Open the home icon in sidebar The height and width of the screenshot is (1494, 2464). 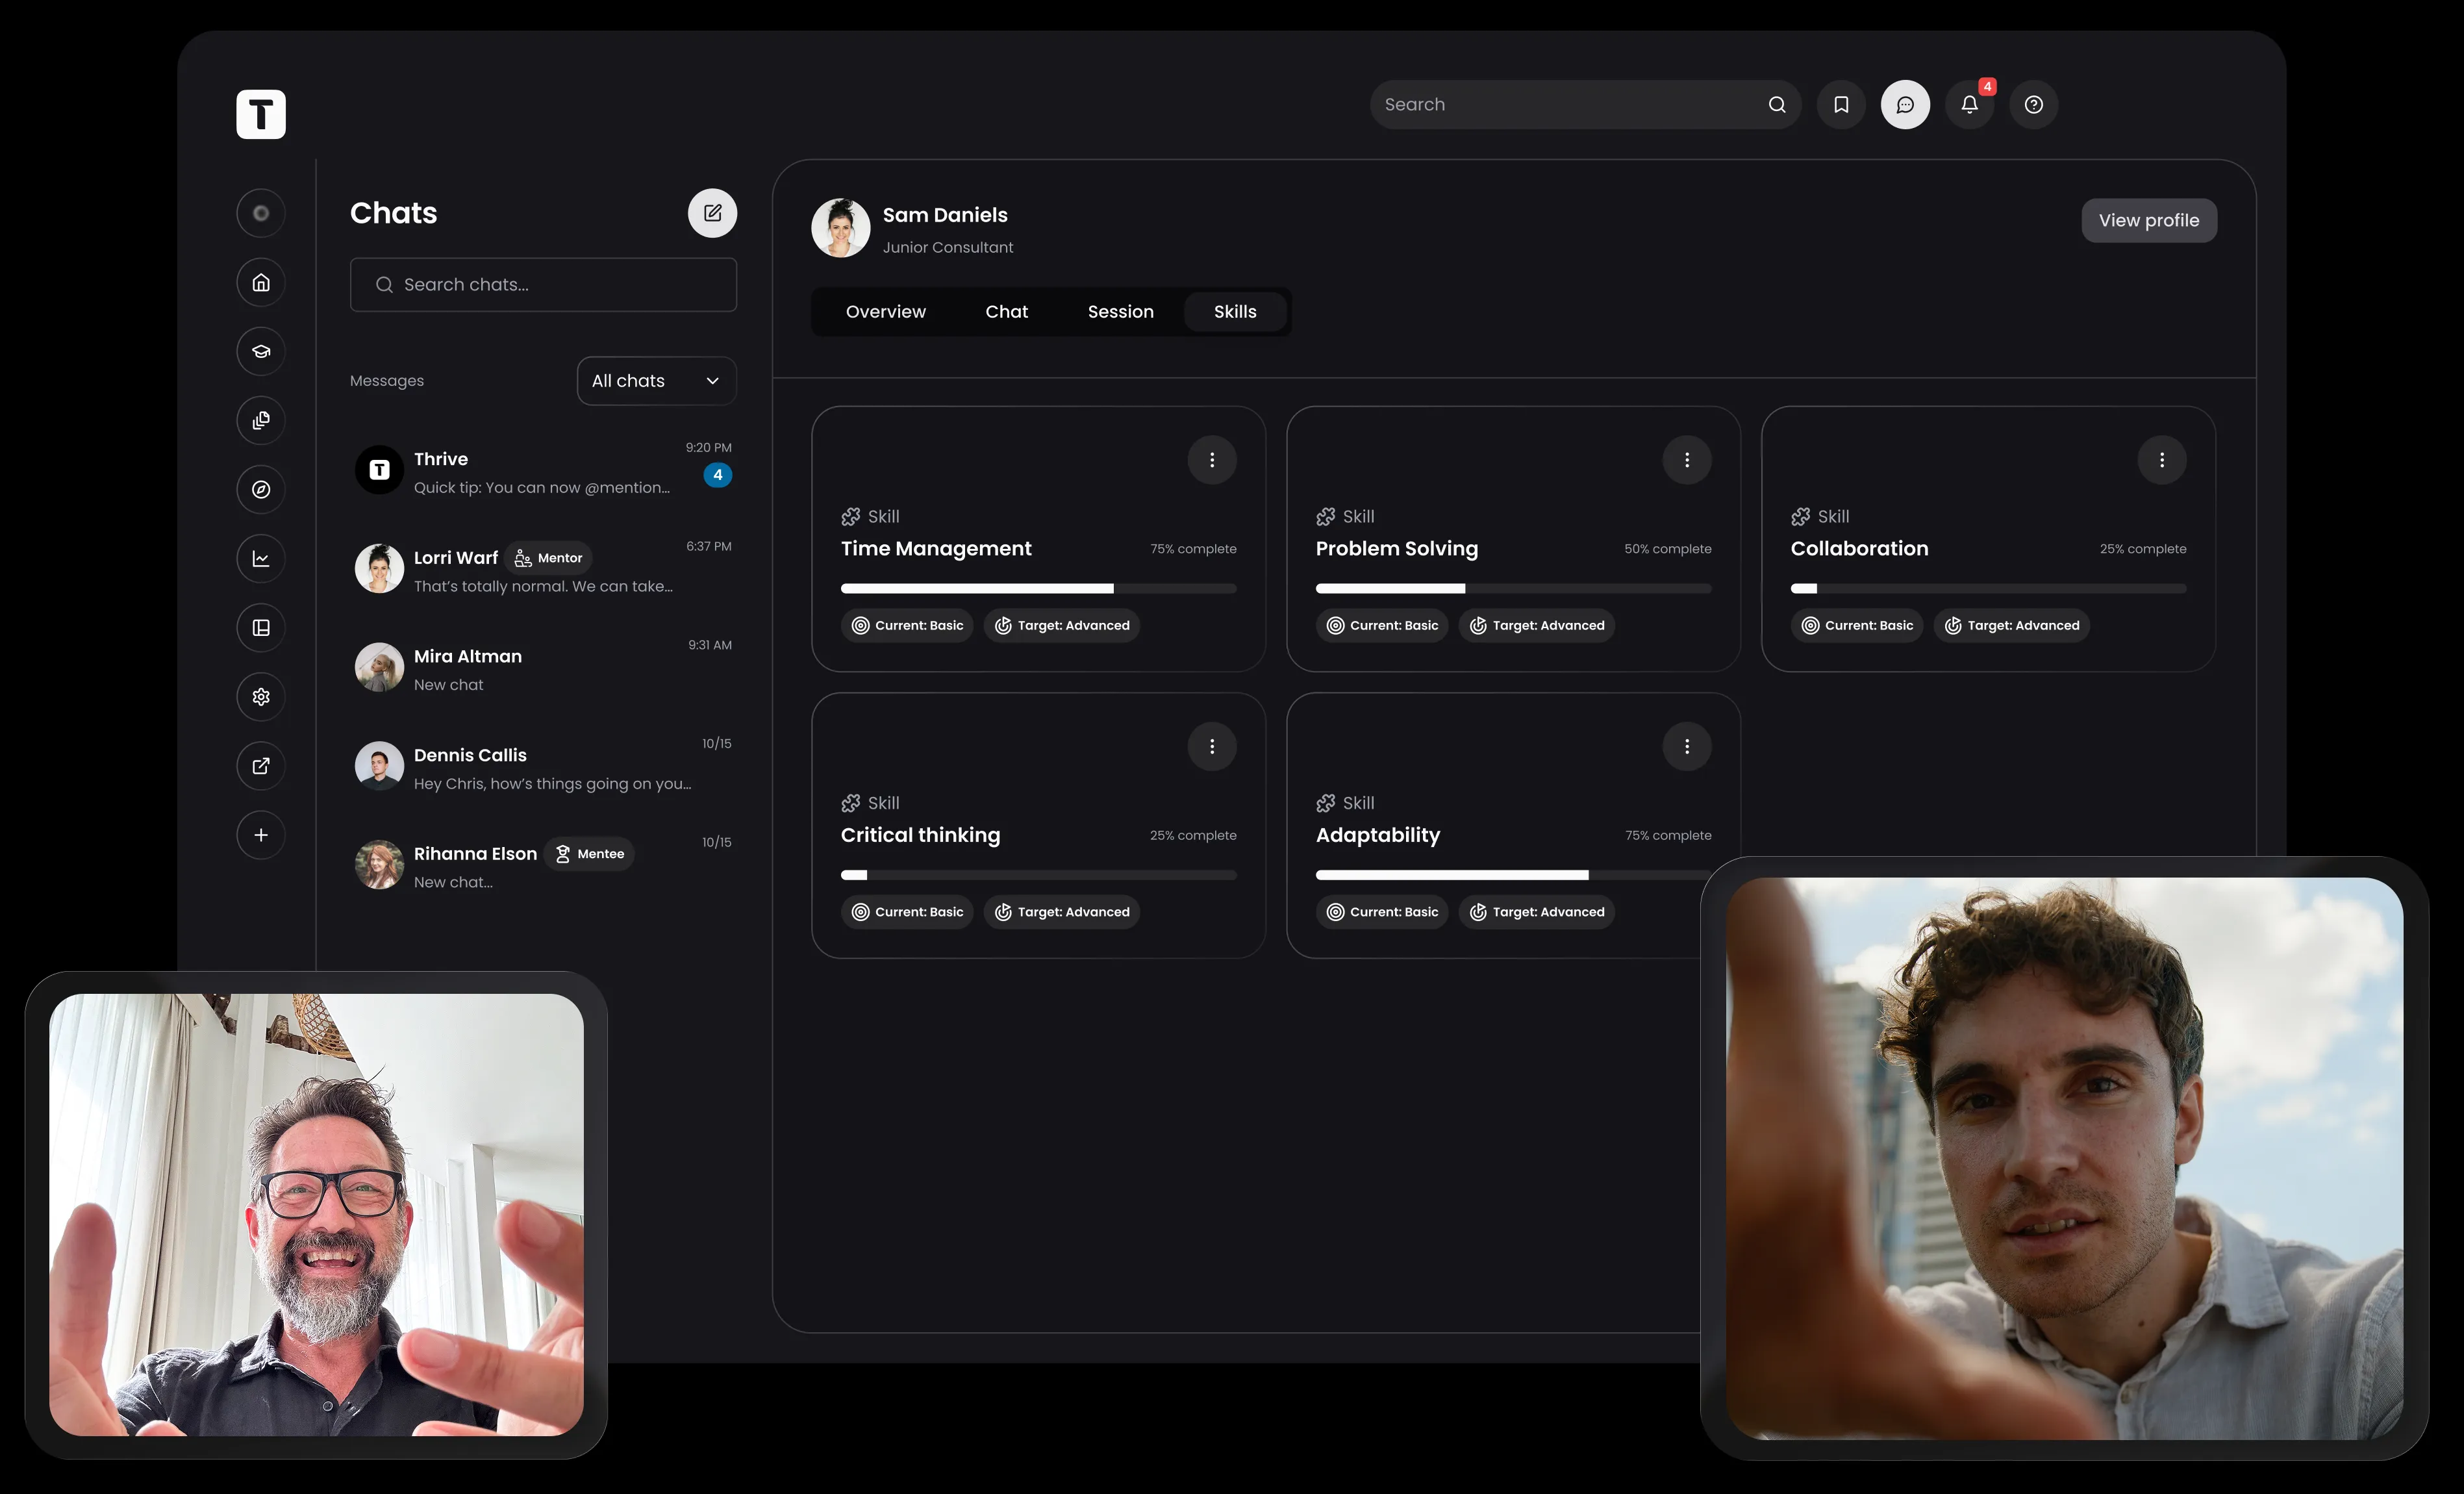coord(261,282)
